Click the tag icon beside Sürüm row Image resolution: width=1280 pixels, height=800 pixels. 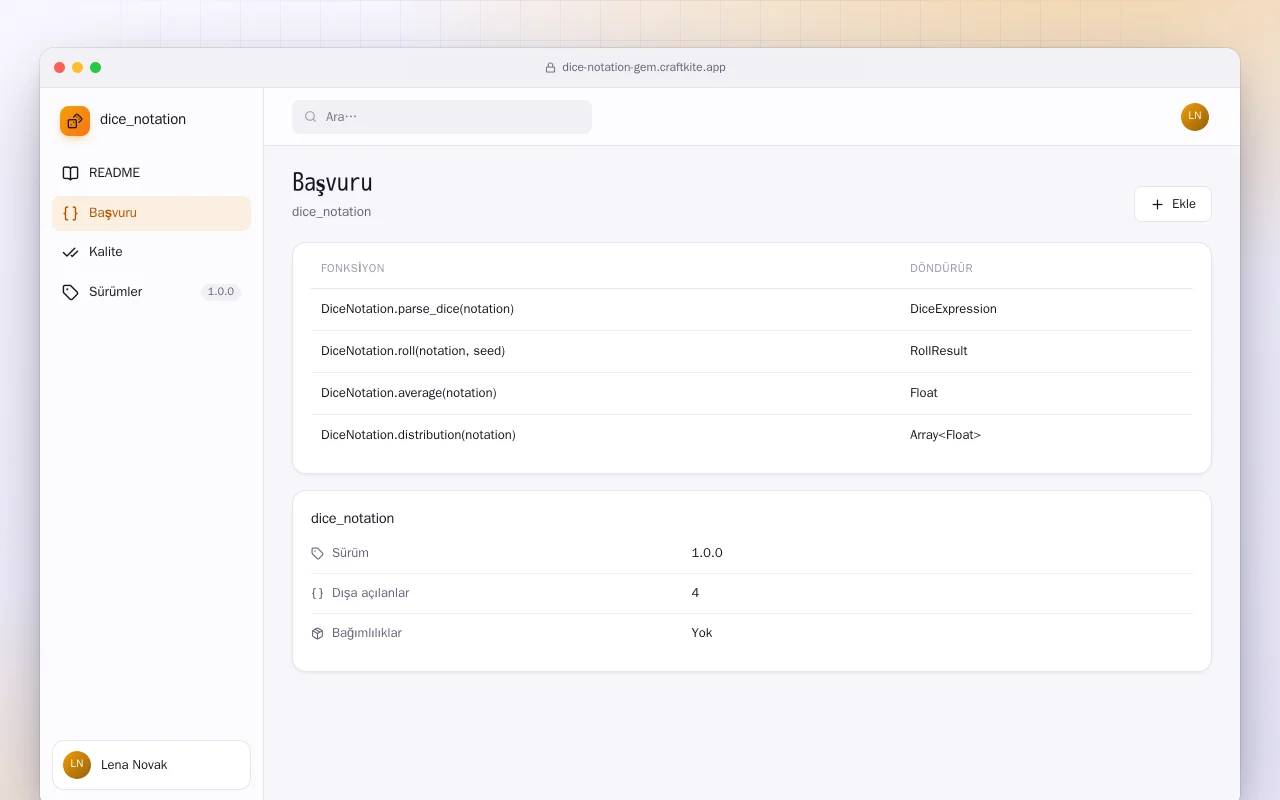(318, 553)
